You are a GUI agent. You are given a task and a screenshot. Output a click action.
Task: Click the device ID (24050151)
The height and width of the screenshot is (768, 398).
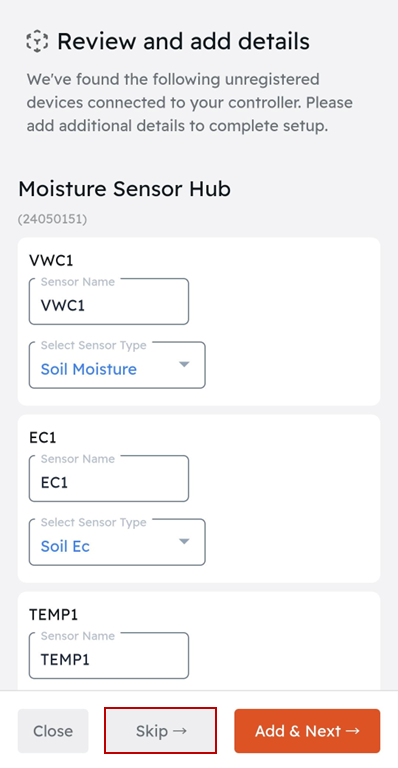click(52, 219)
